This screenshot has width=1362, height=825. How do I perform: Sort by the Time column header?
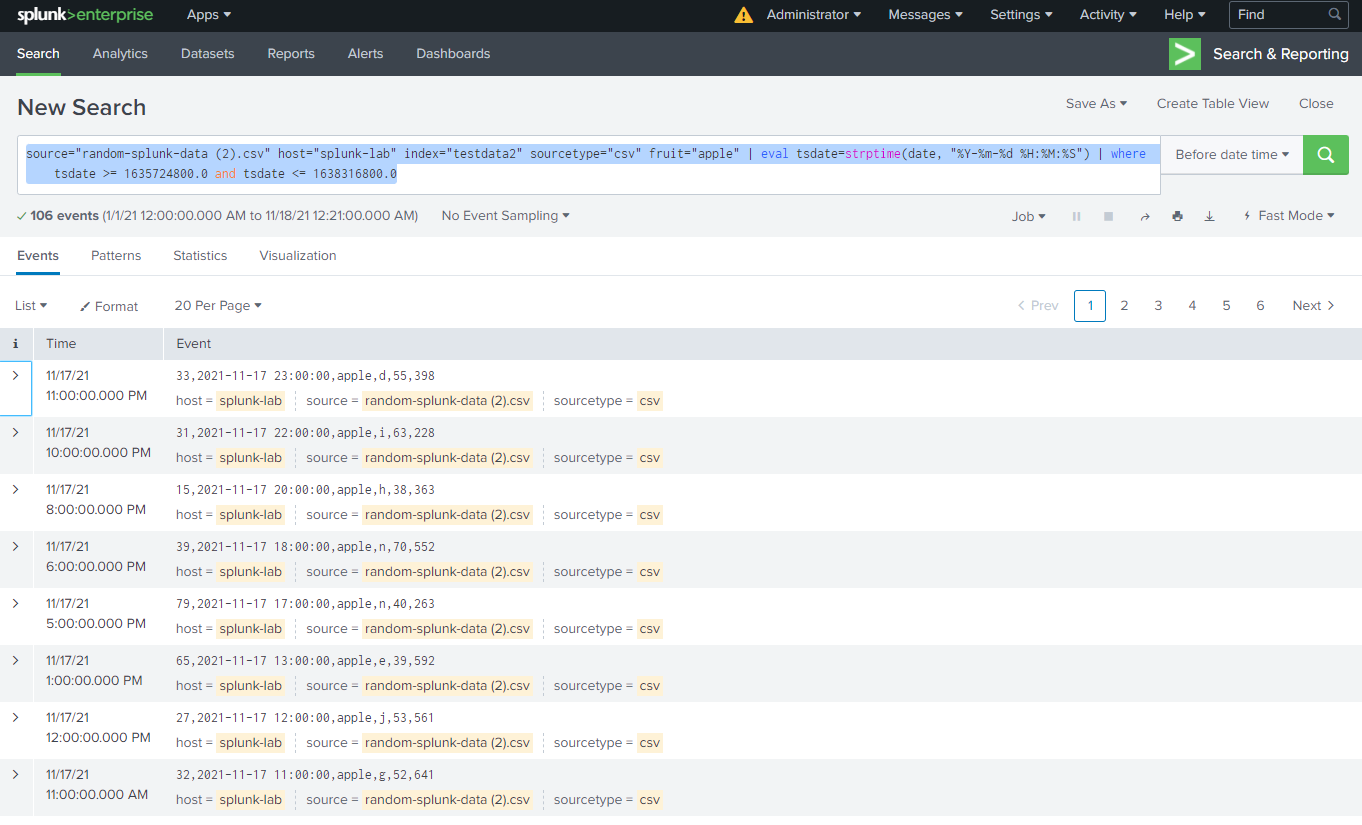pos(61,344)
